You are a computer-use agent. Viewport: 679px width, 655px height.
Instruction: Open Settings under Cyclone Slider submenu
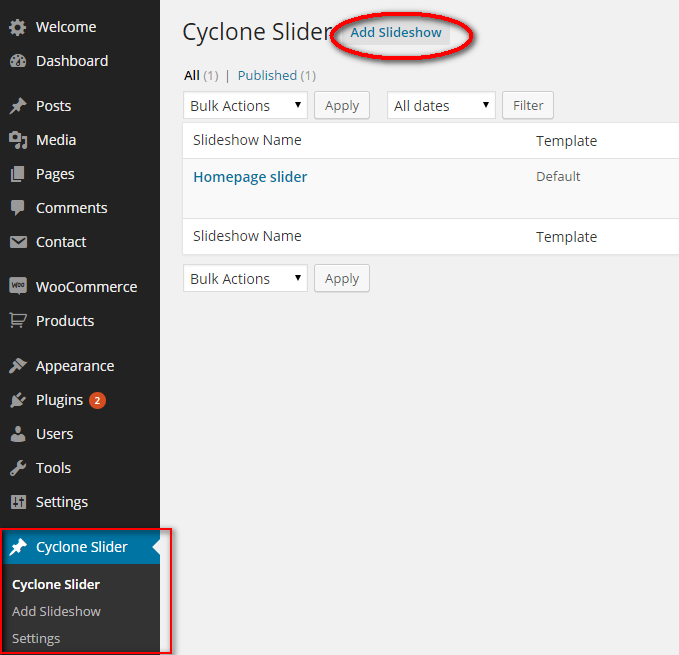pos(36,639)
